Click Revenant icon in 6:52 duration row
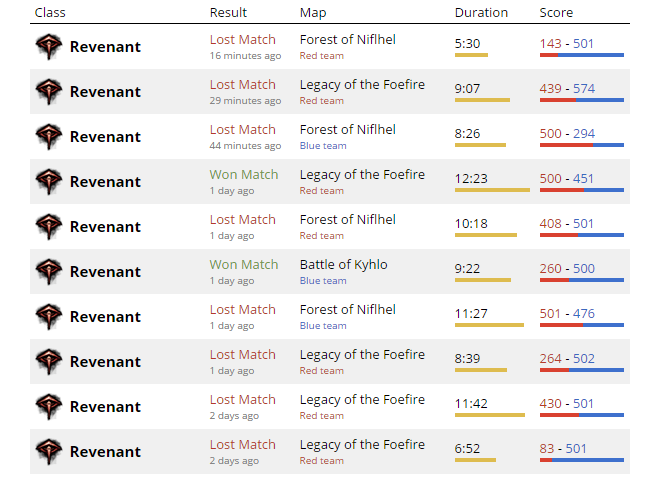The height and width of the screenshot is (491, 650). point(49,452)
